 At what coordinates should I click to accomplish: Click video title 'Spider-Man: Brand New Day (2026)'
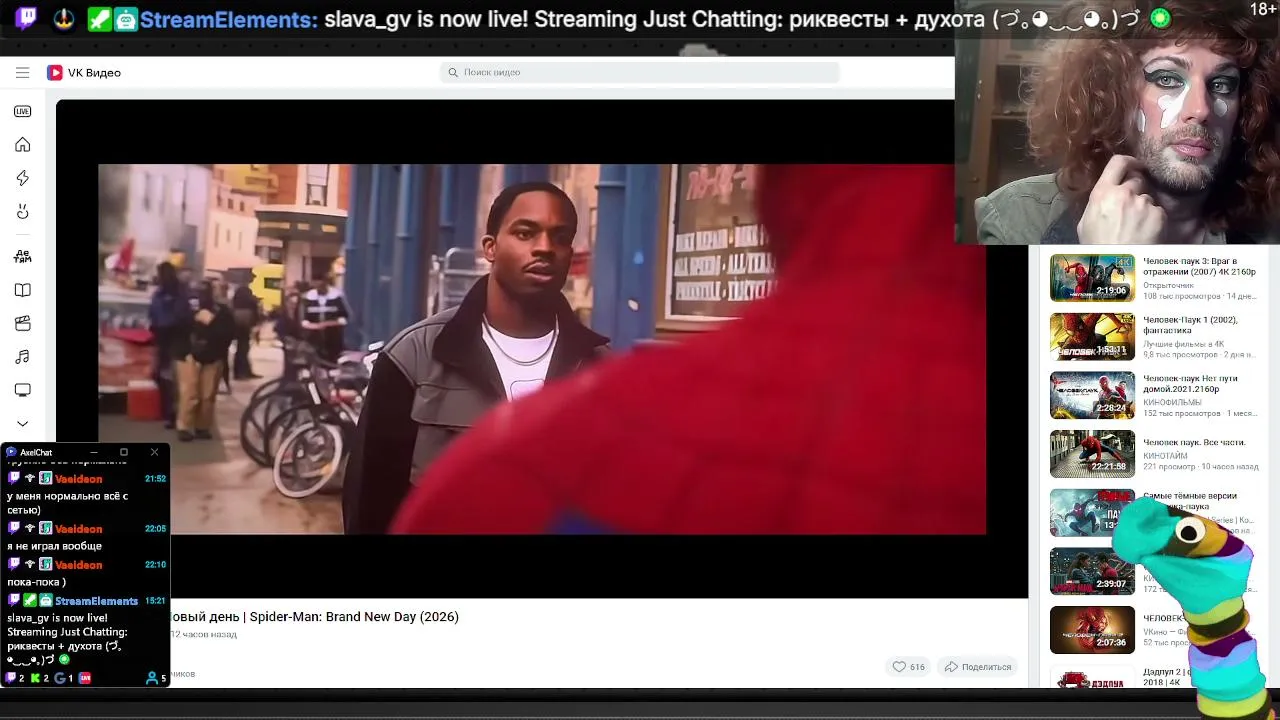pyautogui.click(x=354, y=617)
